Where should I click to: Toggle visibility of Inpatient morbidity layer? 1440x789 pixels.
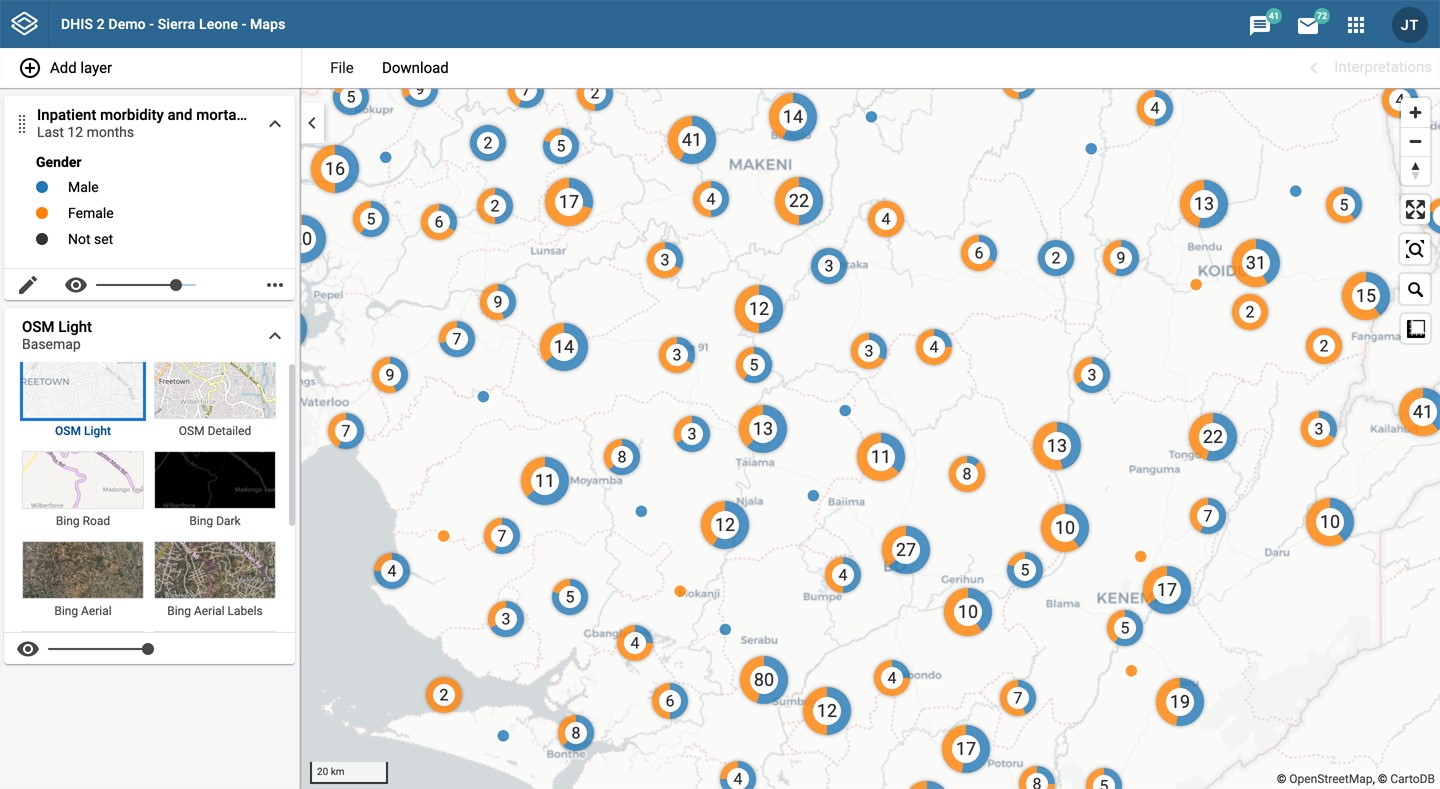coord(75,285)
